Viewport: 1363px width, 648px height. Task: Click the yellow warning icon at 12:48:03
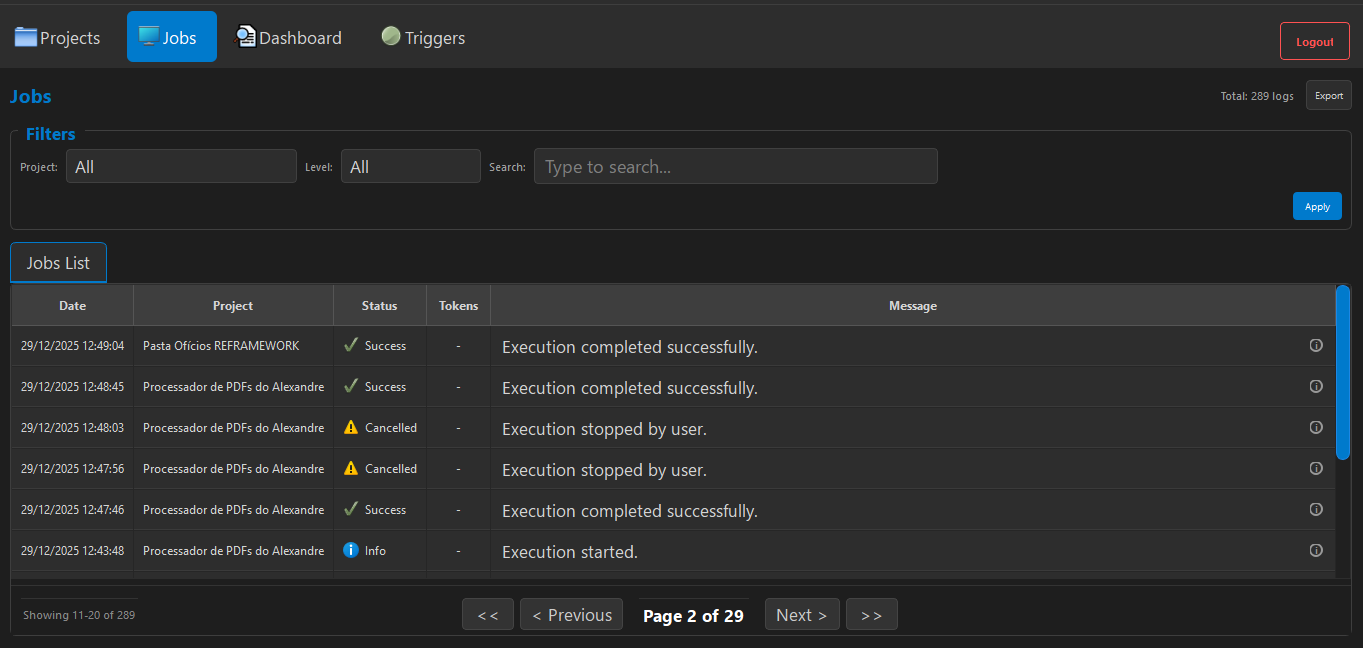(x=350, y=427)
